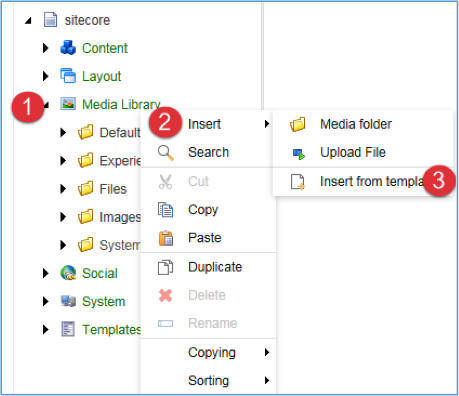Click the Social globe icon
Screen dimensions: 459x396
pyautogui.click(x=68, y=273)
